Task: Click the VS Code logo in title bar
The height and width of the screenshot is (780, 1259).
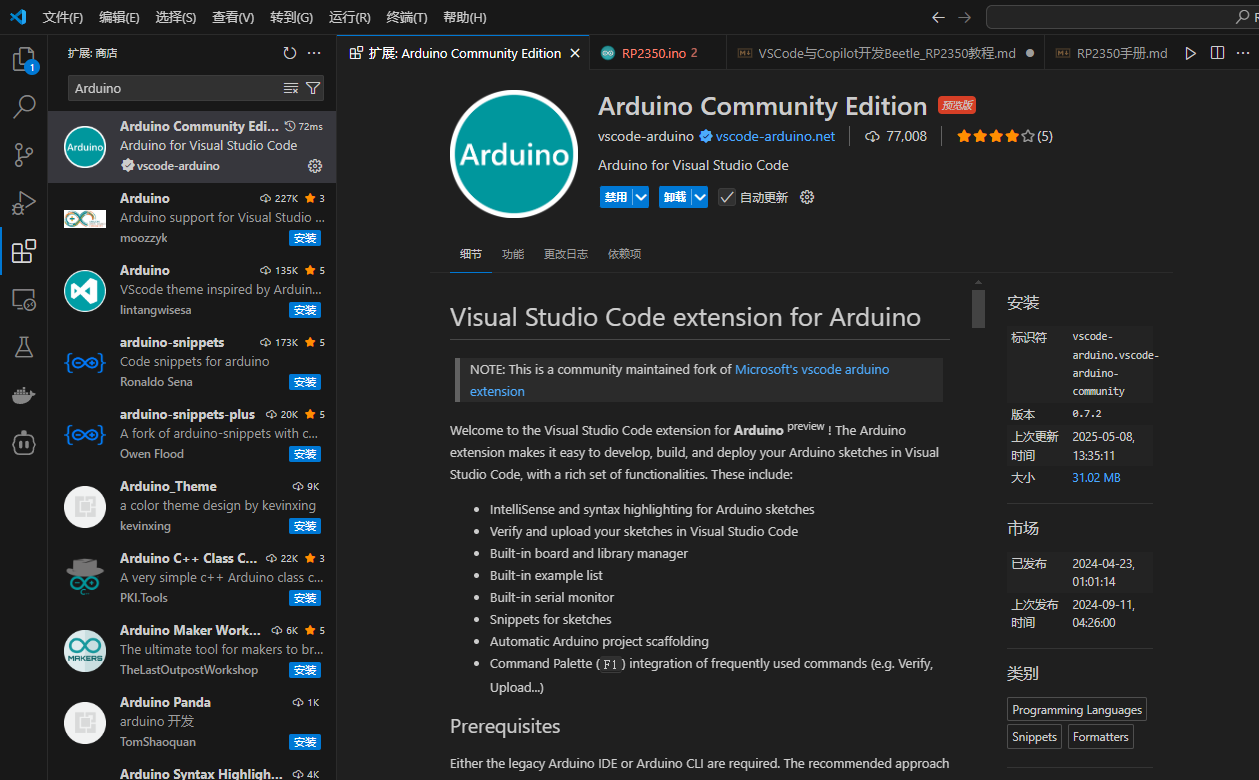Action: coord(17,17)
